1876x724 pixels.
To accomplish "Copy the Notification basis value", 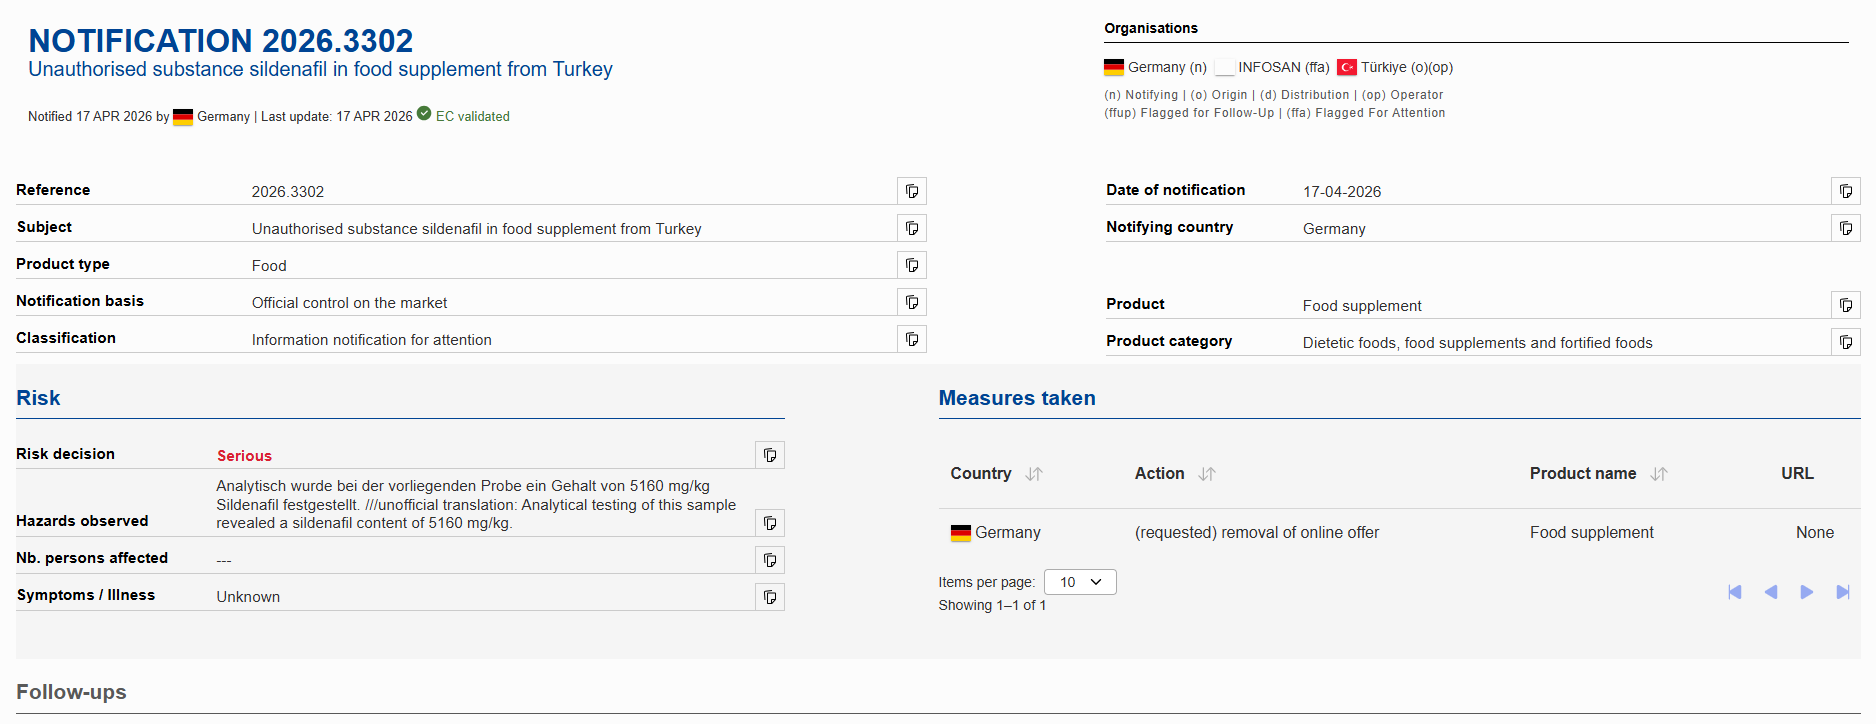I will (x=911, y=302).
